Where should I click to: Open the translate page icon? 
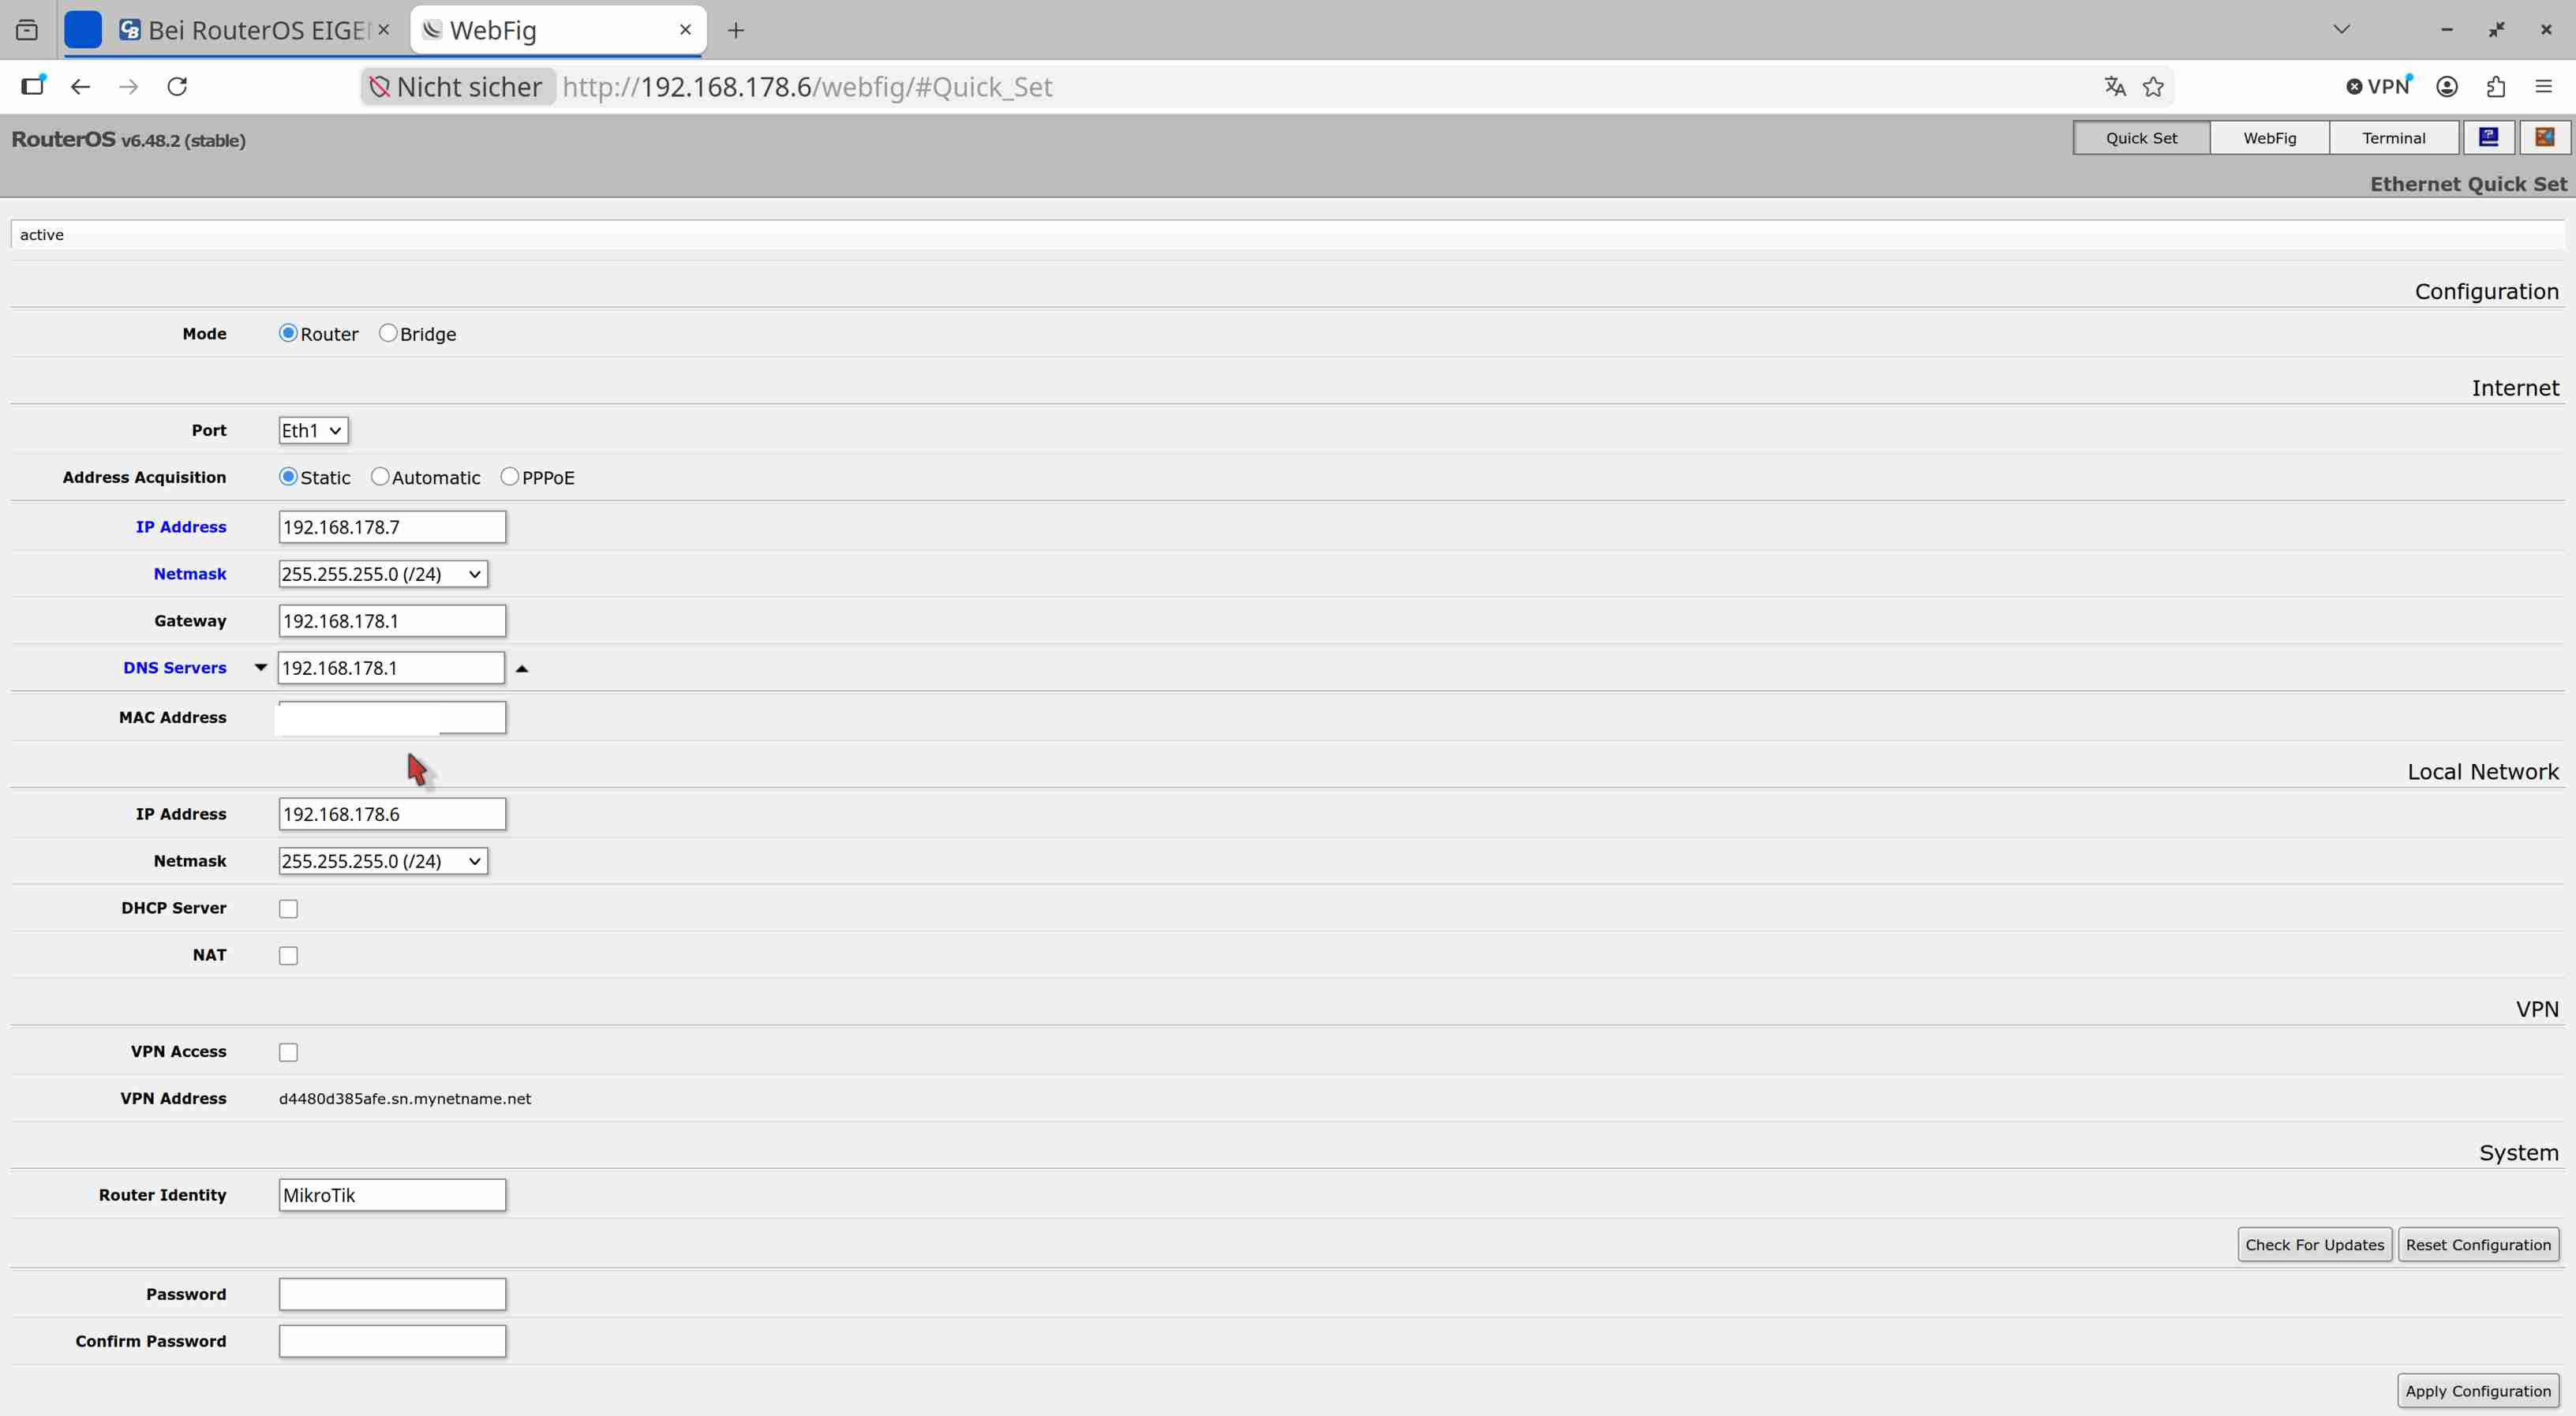tap(2114, 87)
